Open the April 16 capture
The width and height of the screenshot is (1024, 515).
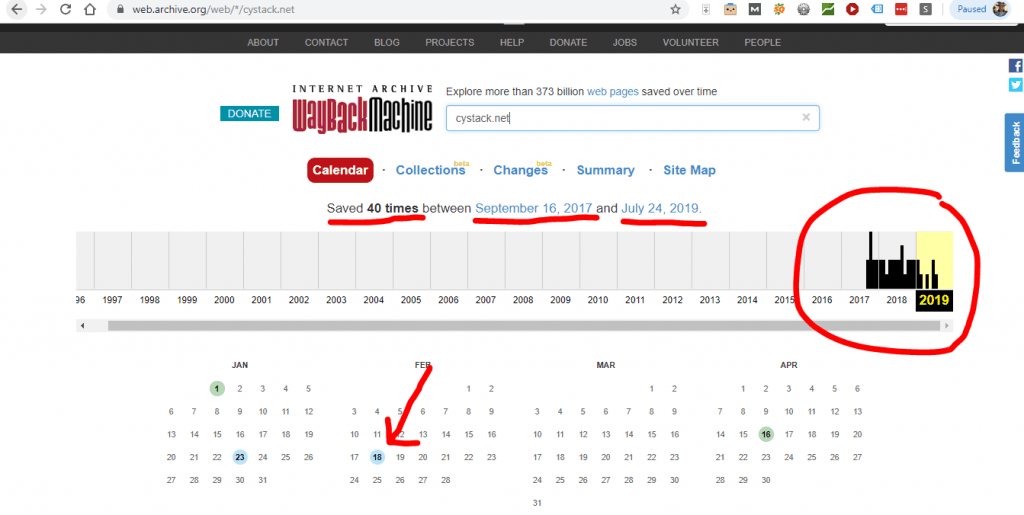point(766,435)
